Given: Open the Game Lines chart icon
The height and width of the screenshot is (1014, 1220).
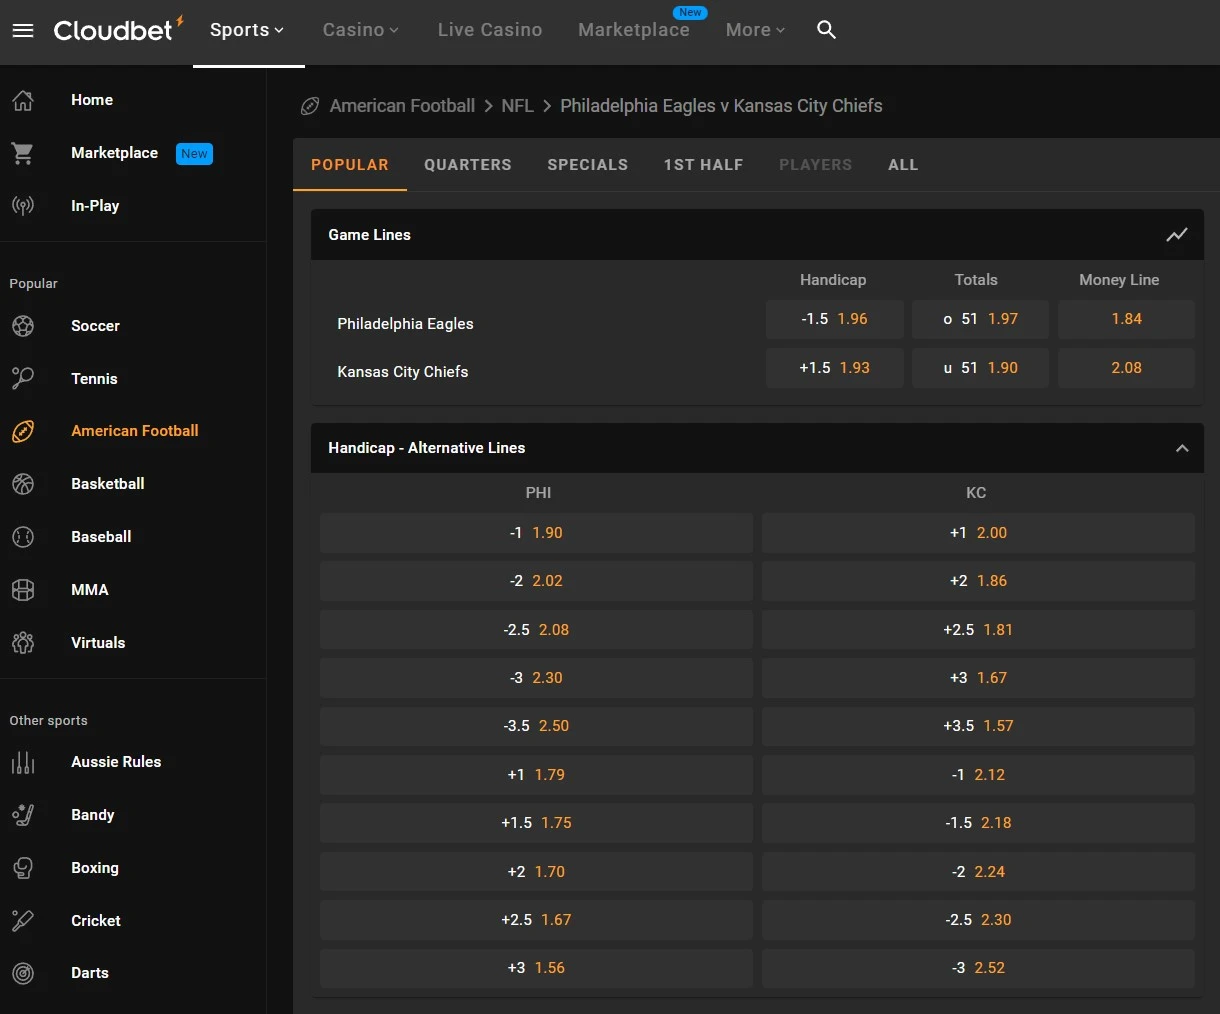Looking at the screenshot, I should 1177,235.
